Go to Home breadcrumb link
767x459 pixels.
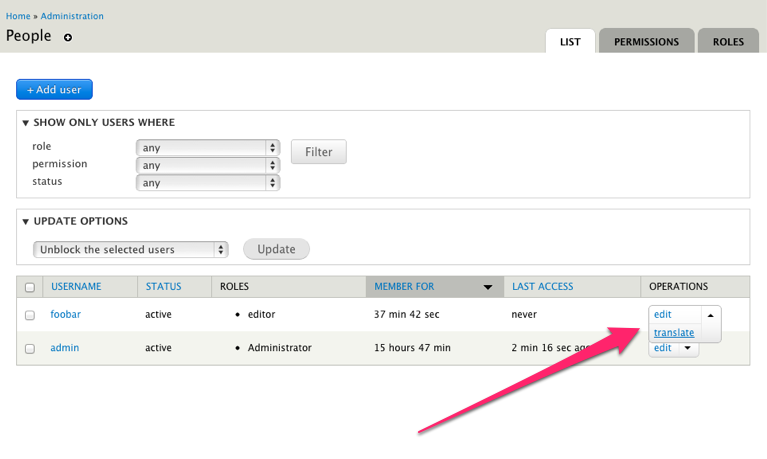click(x=18, y=16)
